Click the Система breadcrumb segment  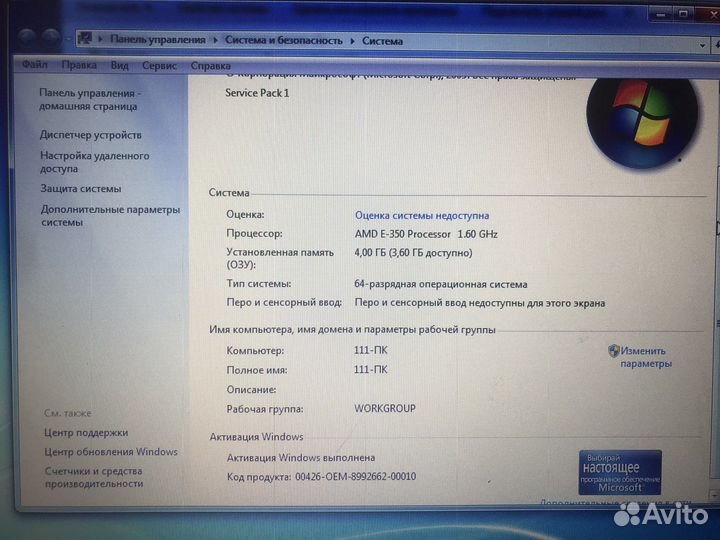coord(382,41)
